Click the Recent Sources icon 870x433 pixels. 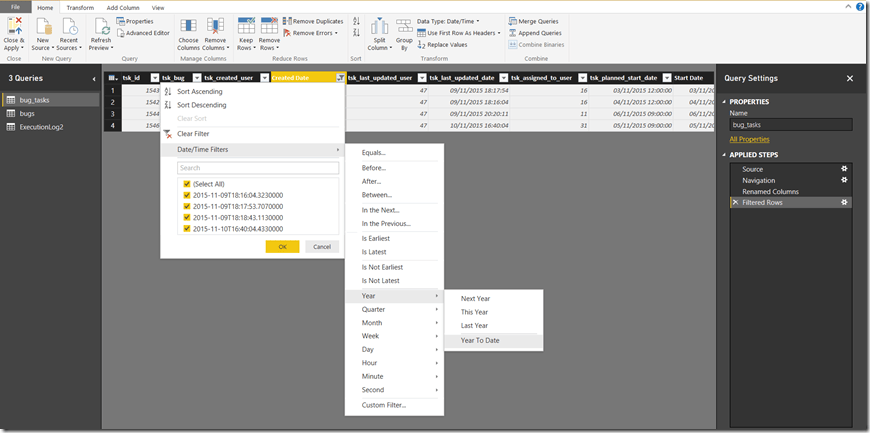coord(69,27)
